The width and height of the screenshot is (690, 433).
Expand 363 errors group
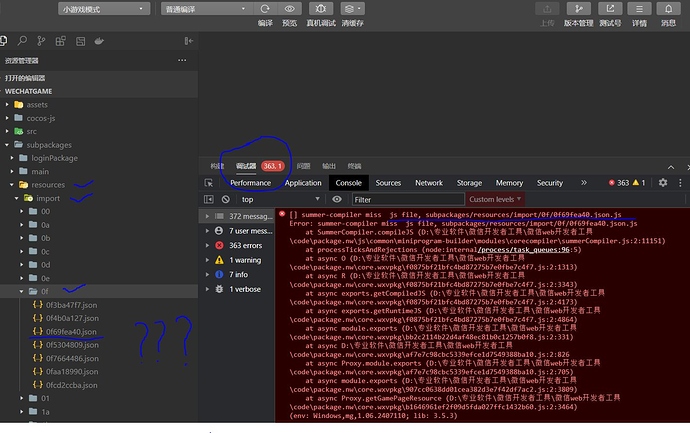207,246
